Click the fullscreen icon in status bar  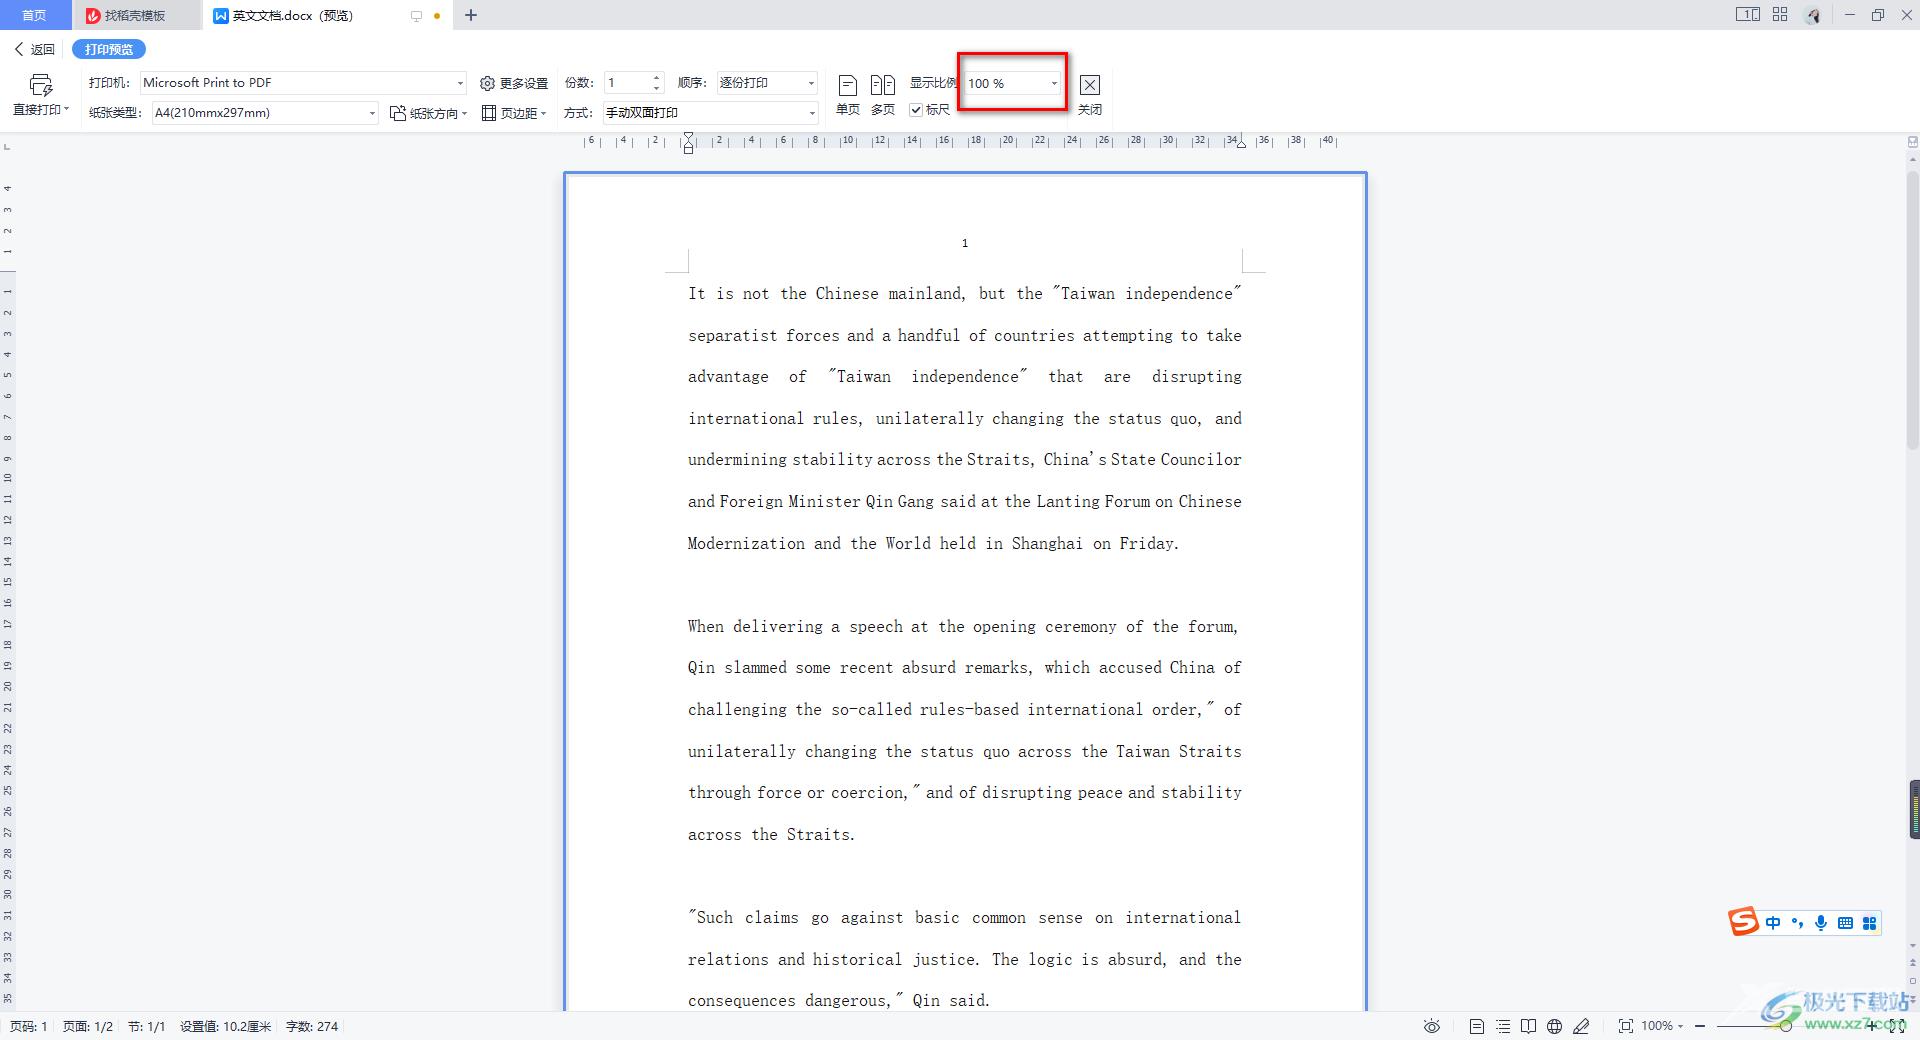pyautogui.click(x=1896, y=1026)
